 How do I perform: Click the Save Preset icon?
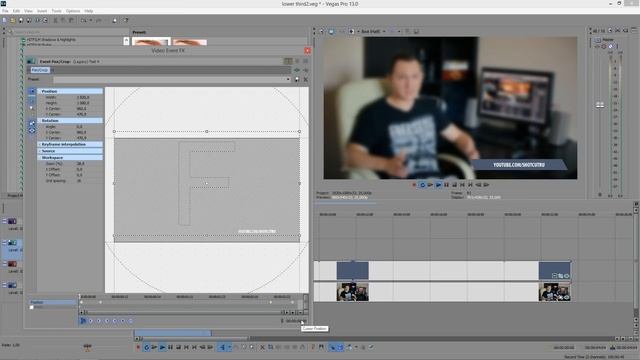pos(297,79)
